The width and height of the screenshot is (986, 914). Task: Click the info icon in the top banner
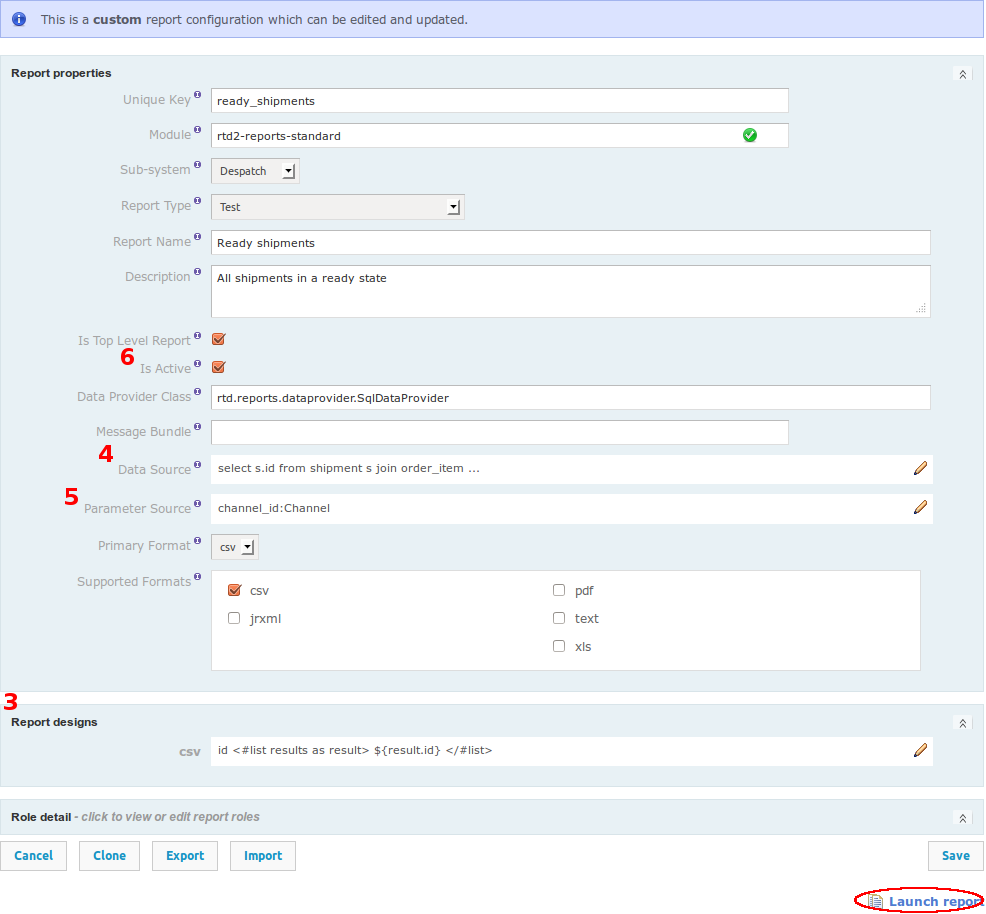pos(18,19)
